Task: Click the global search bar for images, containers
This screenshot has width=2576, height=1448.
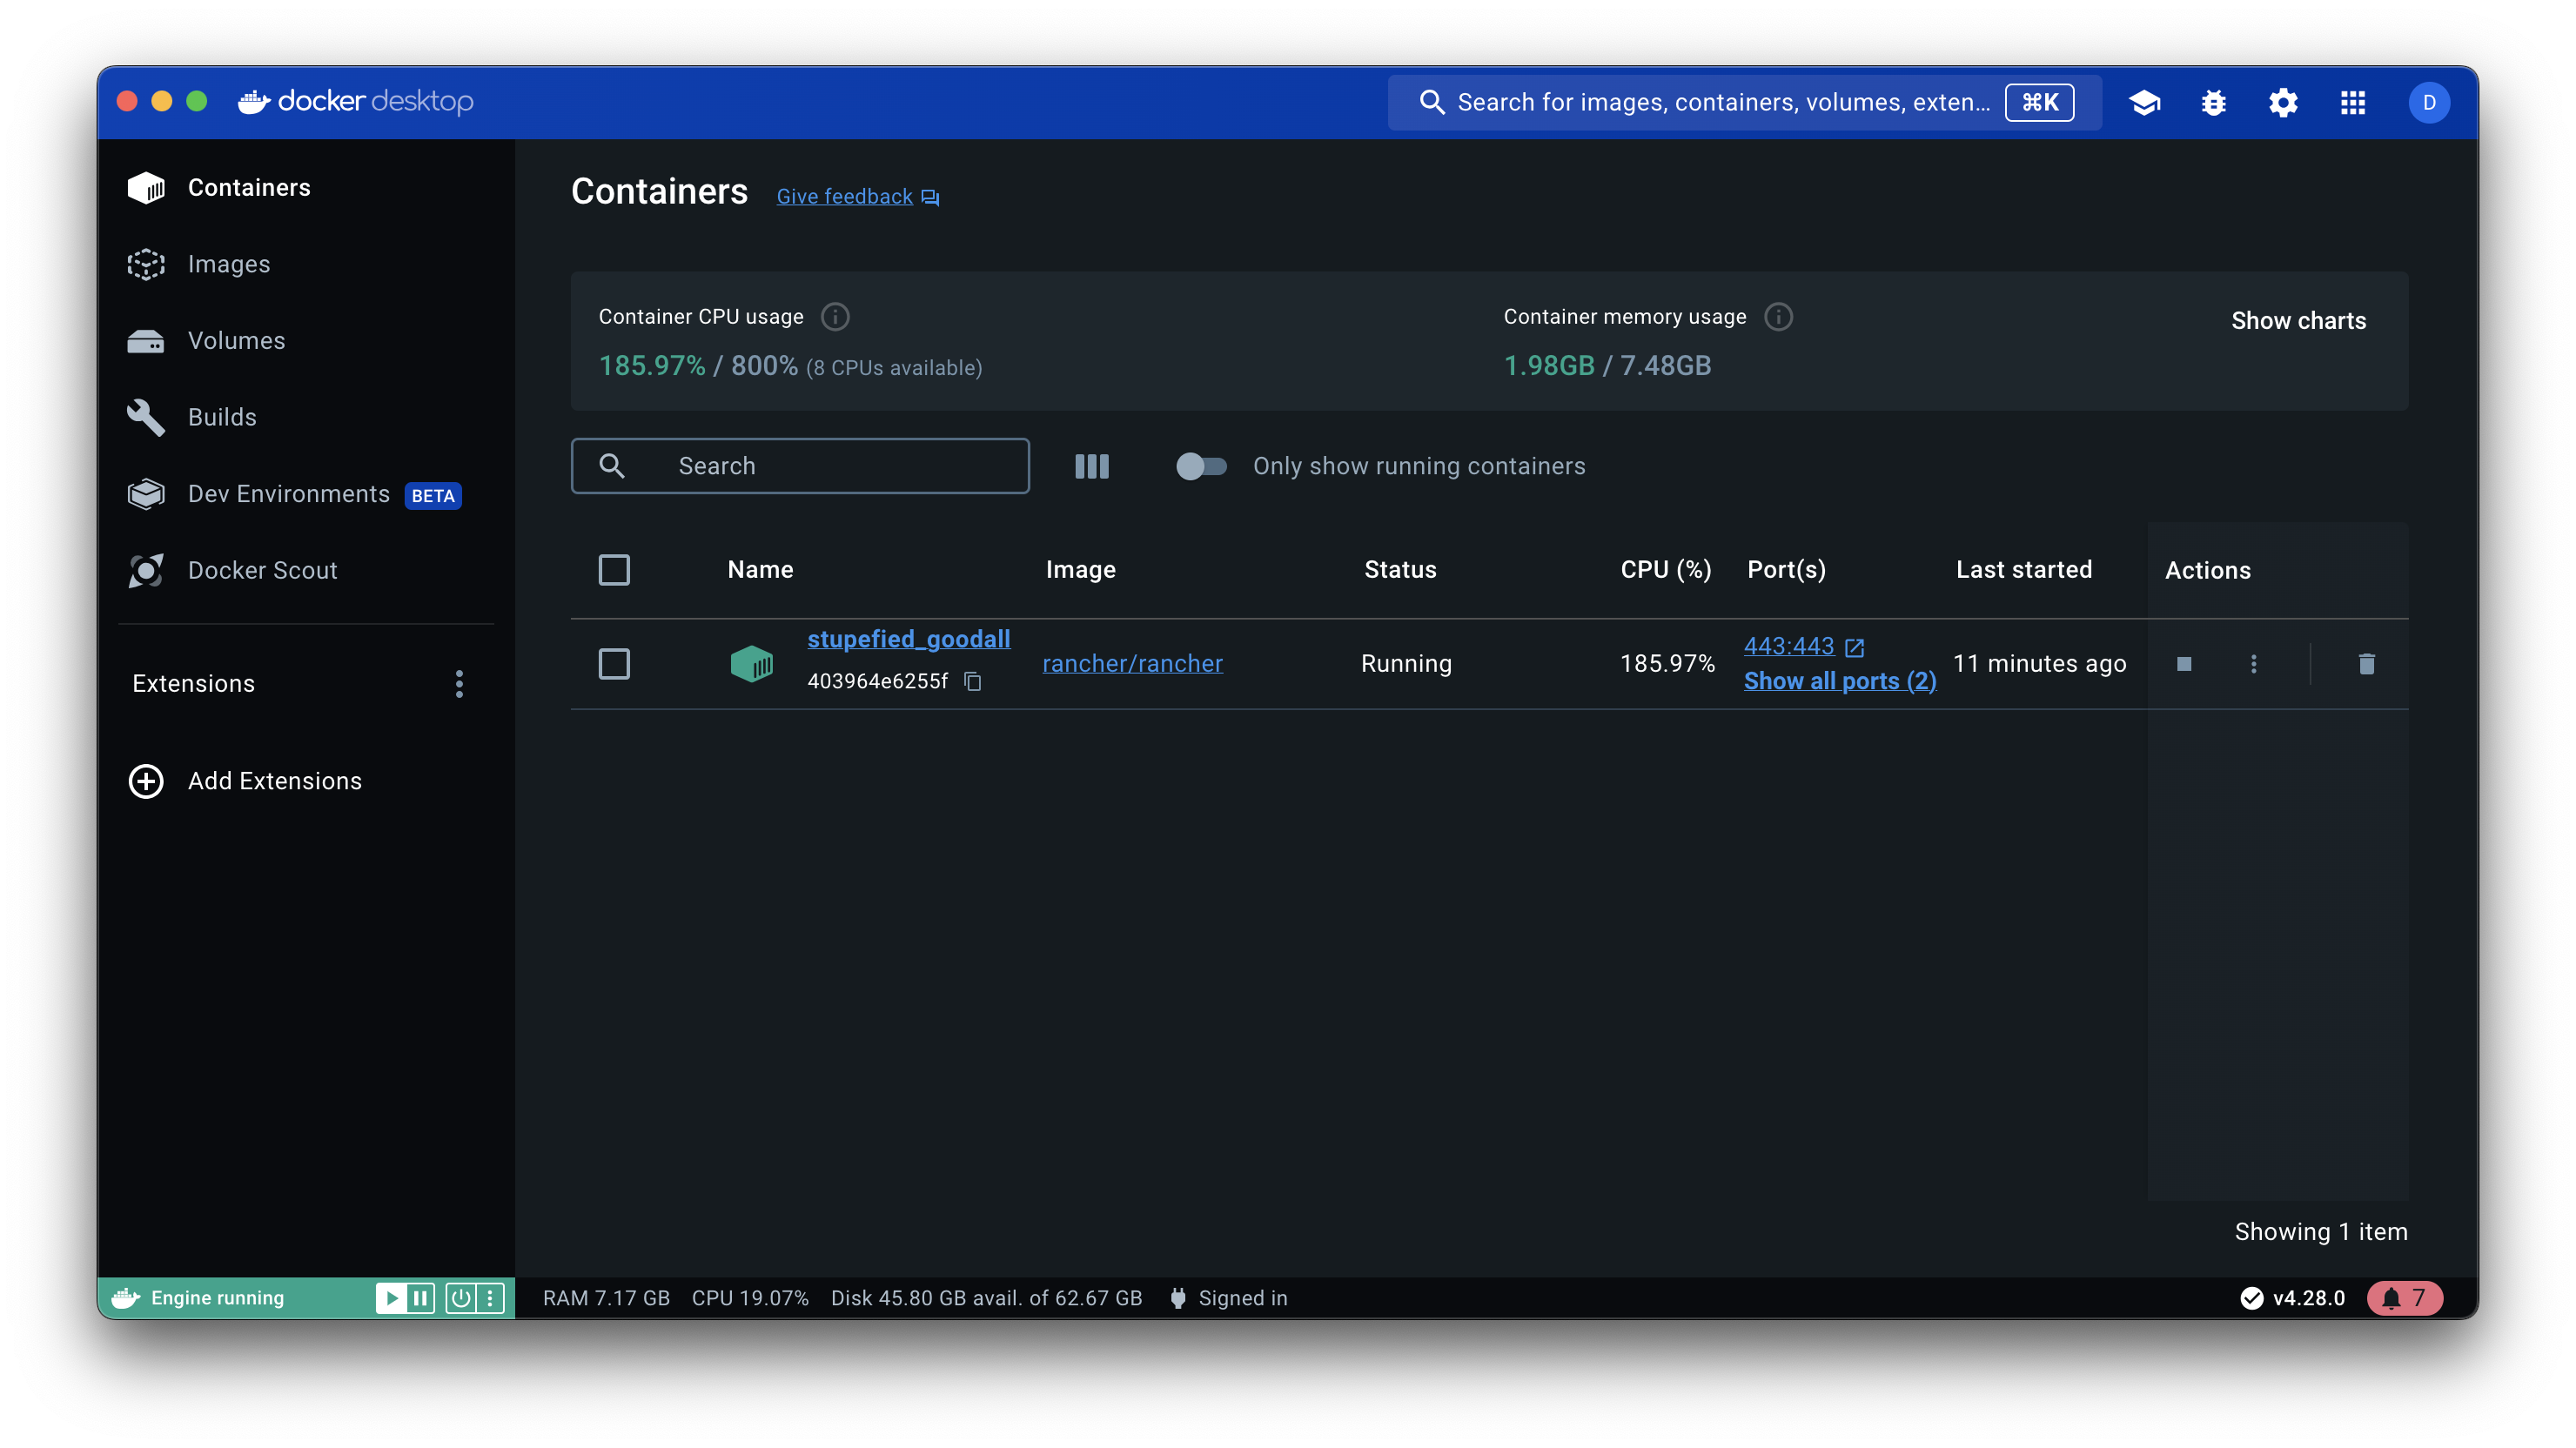Action: coord(1743,102)
